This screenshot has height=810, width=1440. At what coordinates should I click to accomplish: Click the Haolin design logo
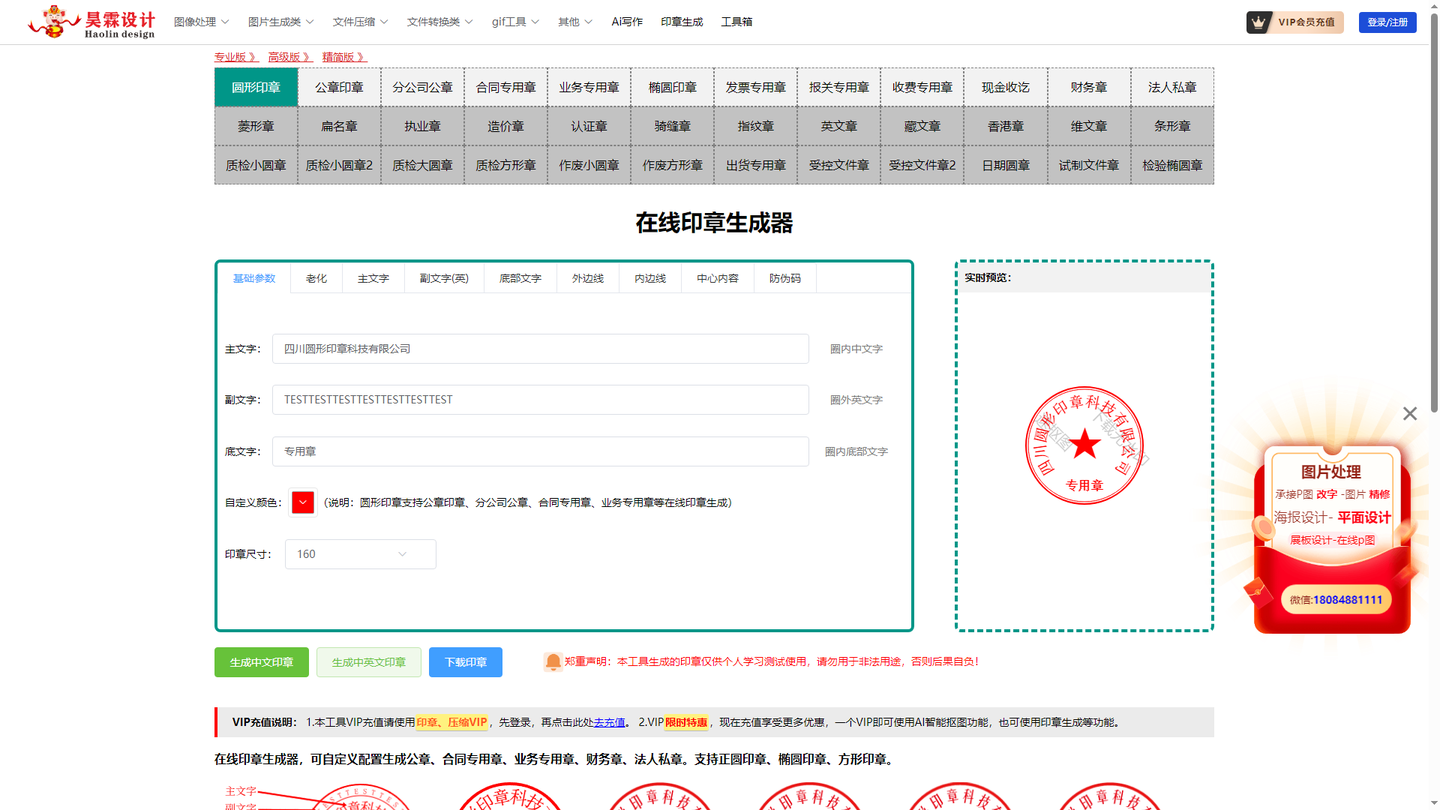click(92, 22)
